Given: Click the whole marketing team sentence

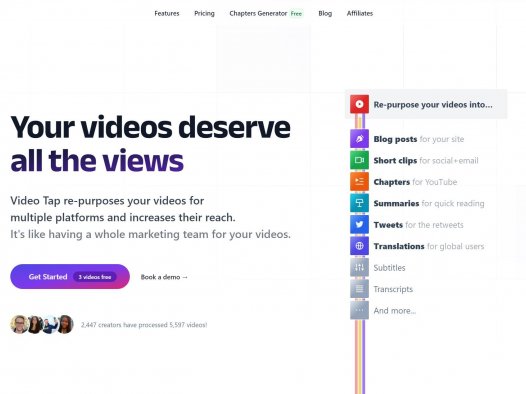Looking at the screenshot, I should coord(150,234).
